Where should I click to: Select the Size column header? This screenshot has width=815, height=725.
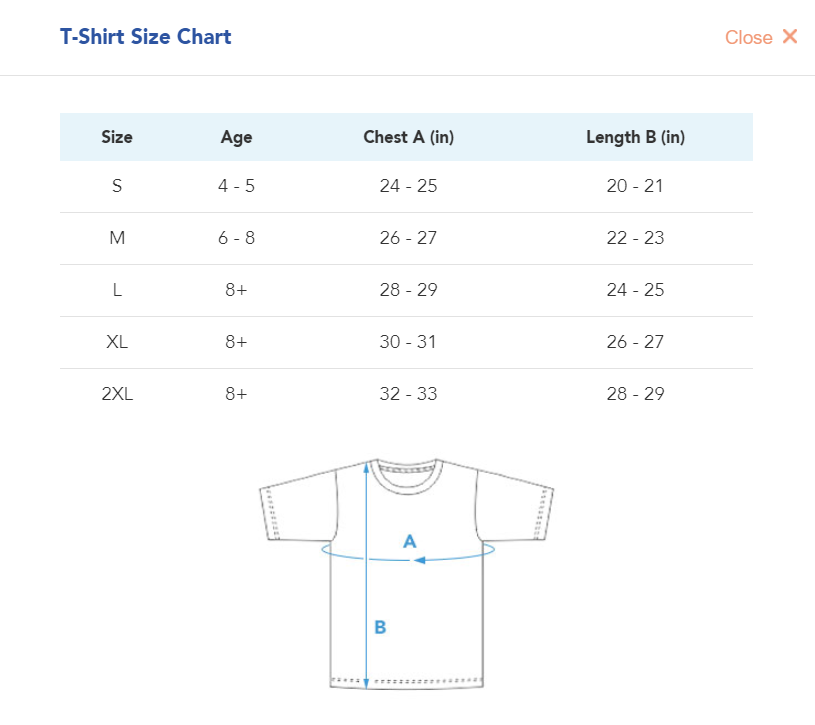117,137
